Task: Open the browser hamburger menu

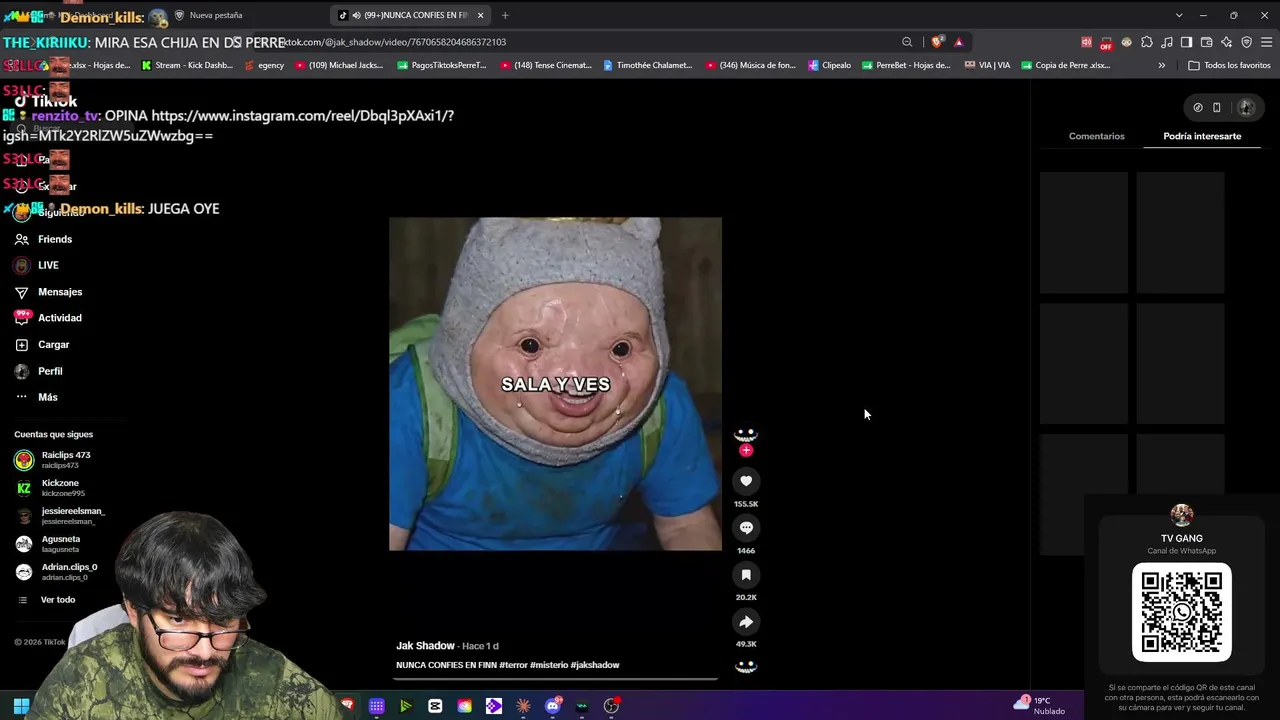Action: 1267,42
